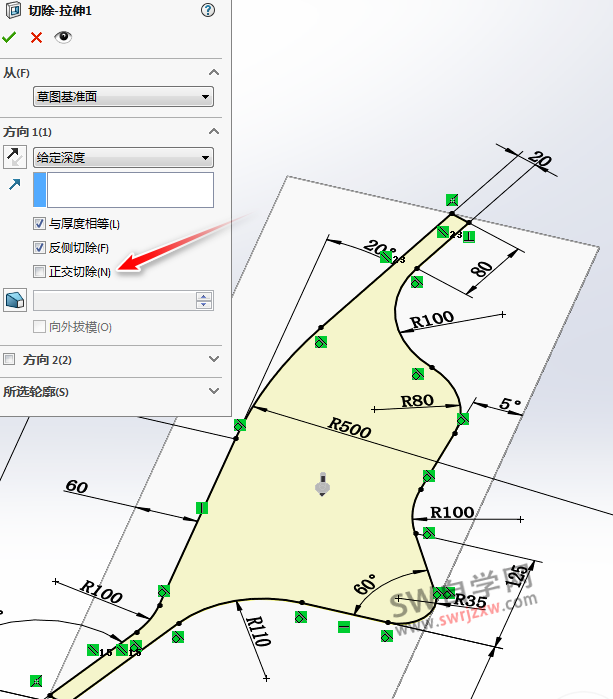Image resolution: width=613 pixels, height=699 pixels.
Task: Enable the 正交切除 checkbox
Action: (x=40, y=272)
